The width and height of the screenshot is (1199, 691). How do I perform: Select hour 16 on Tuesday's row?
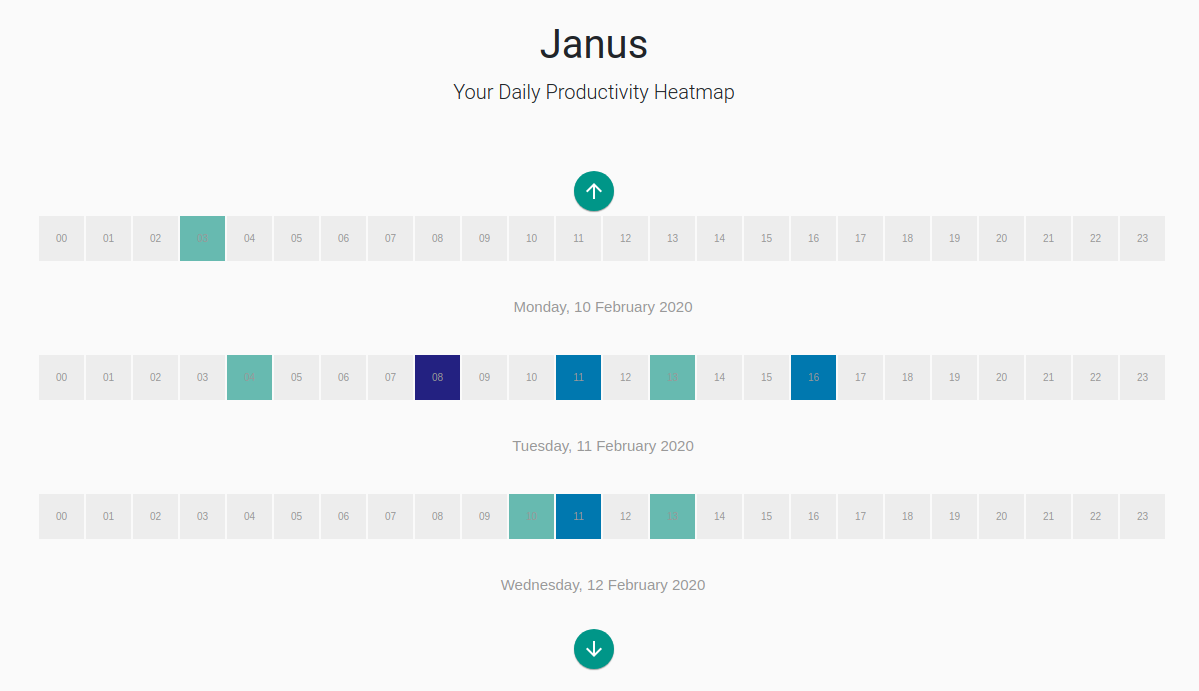pyautogui.click(x=813, y=377)
